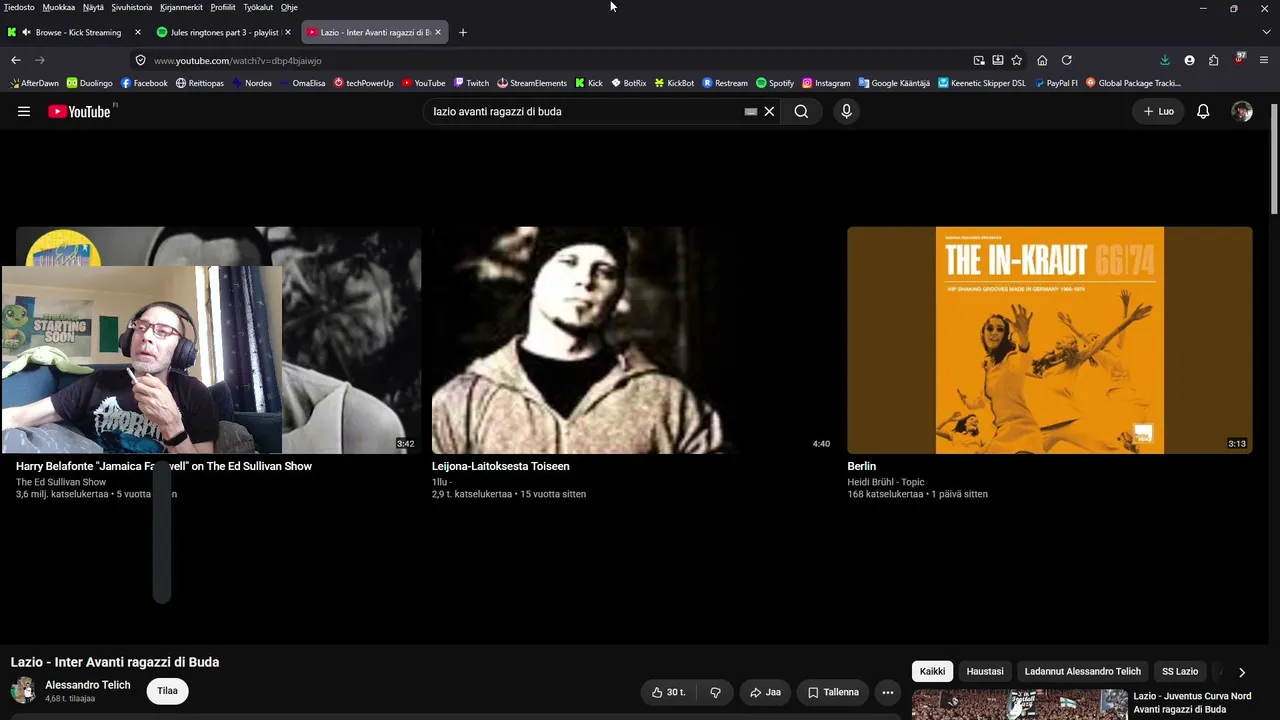Open The Ed Sullivan Show channel link

click(x=61, y=482)
